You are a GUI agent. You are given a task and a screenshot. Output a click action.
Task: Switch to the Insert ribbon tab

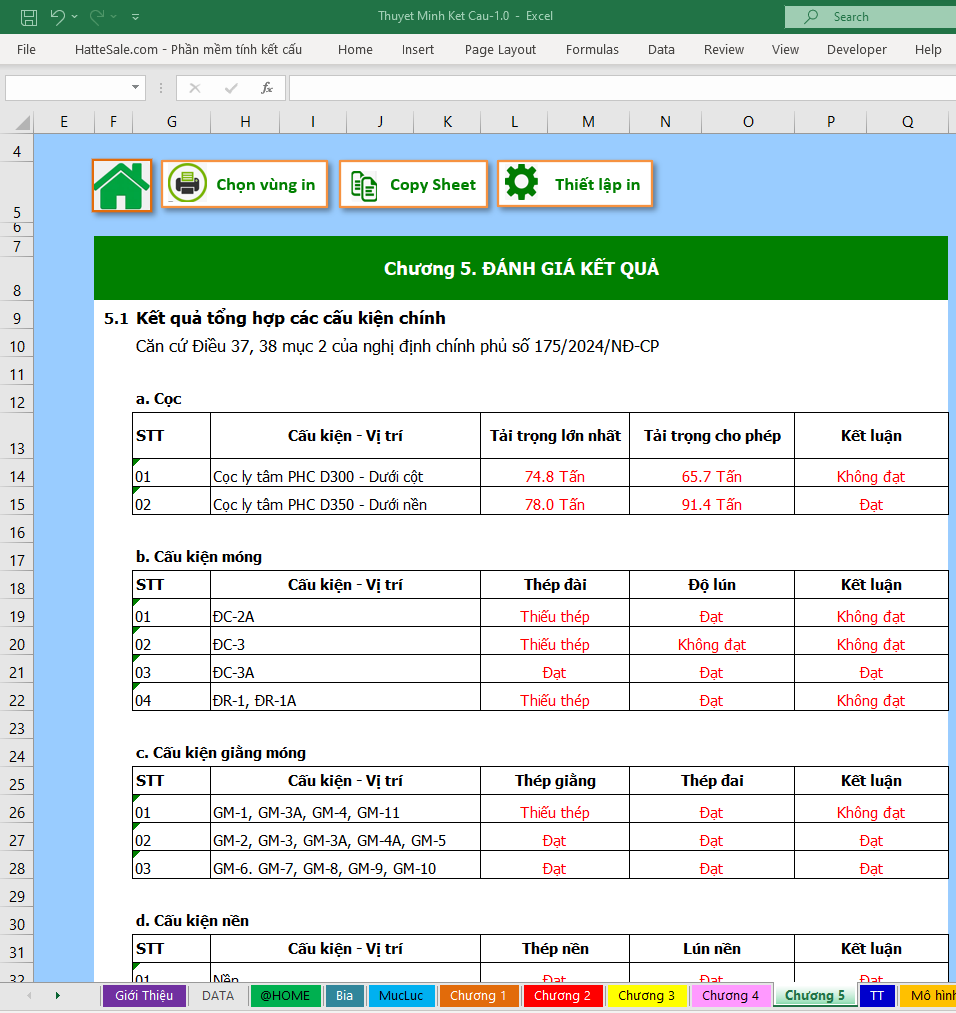click(417, 50)
